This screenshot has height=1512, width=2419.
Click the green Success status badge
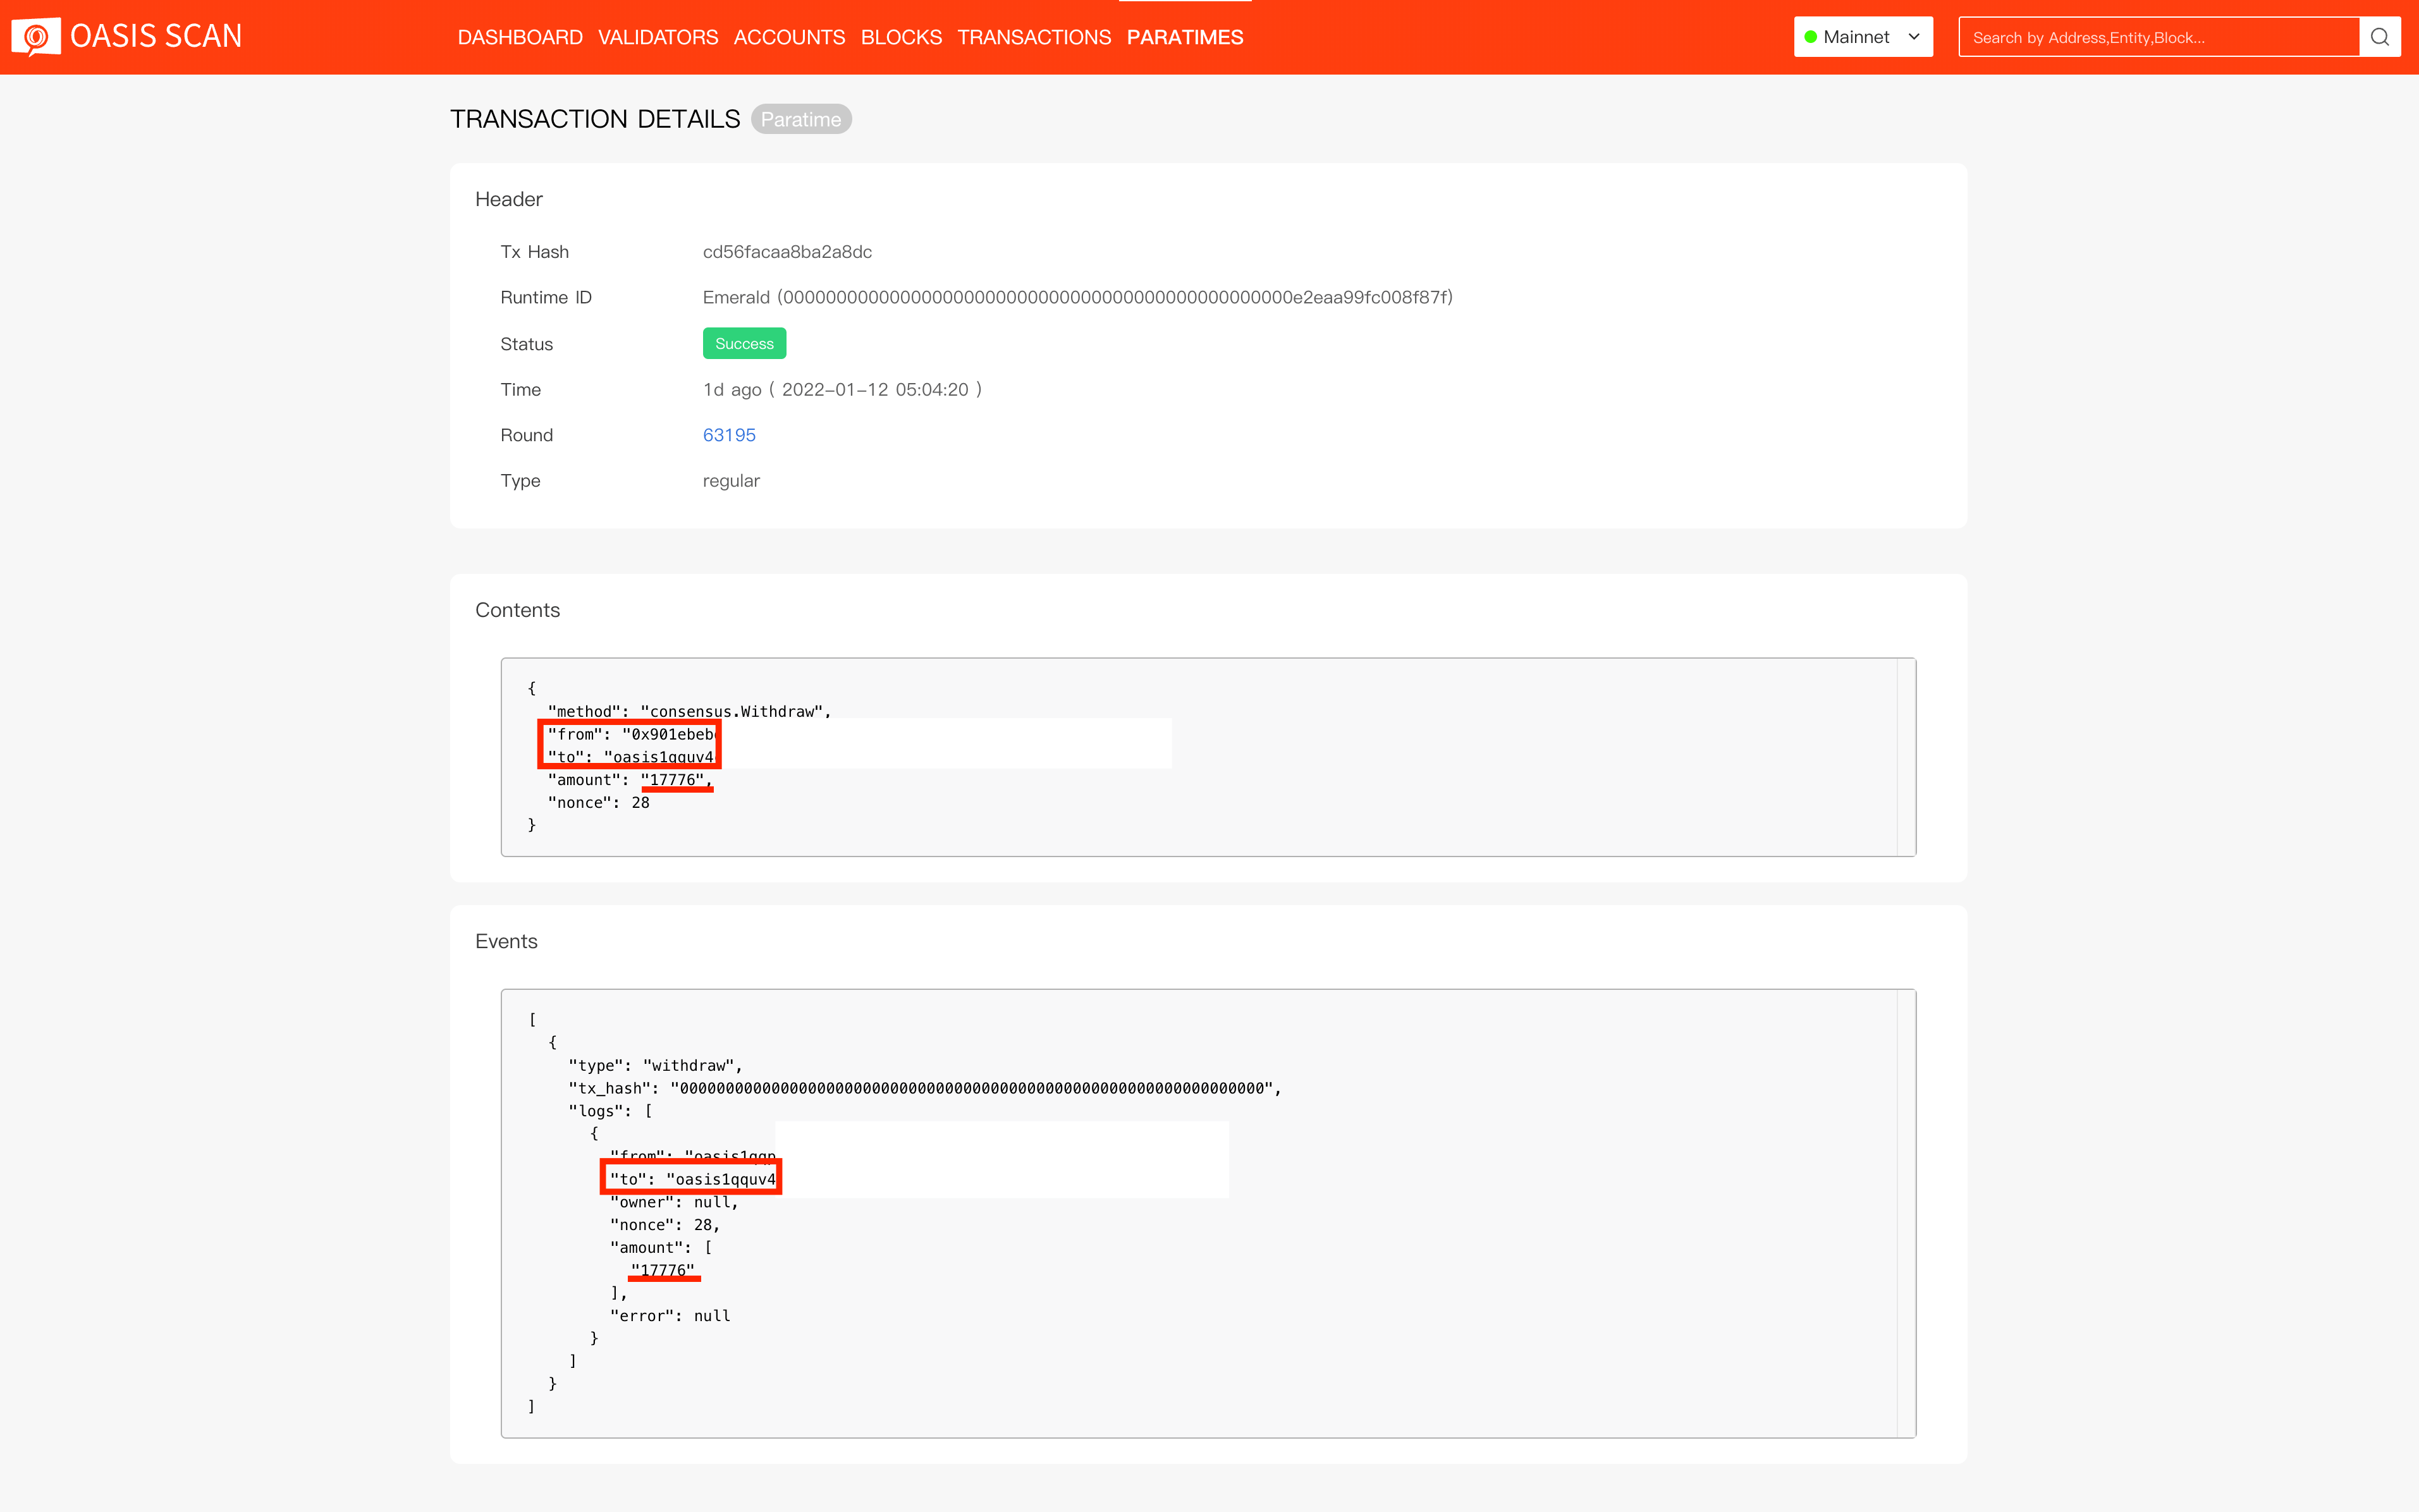[x=744, y=343]
